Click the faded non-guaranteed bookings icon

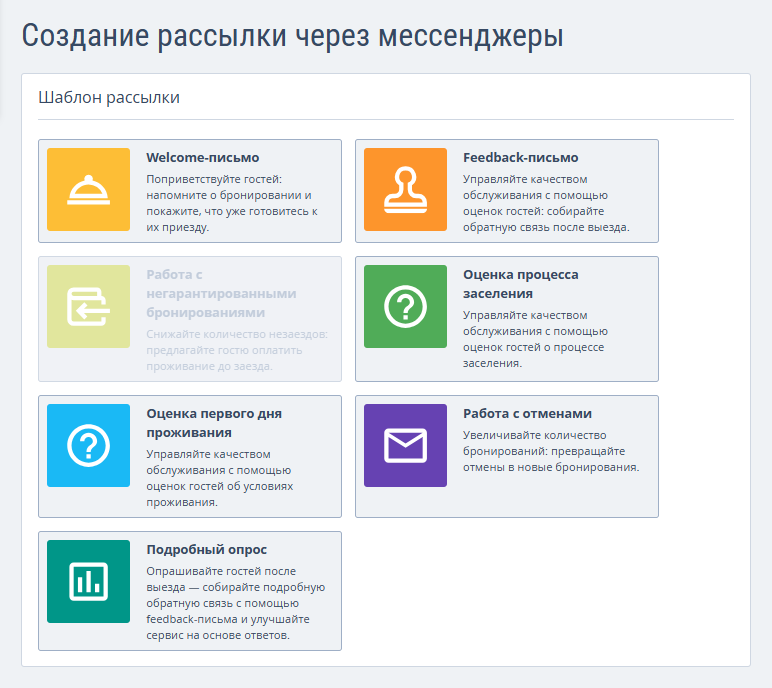(x=89, y=306)
